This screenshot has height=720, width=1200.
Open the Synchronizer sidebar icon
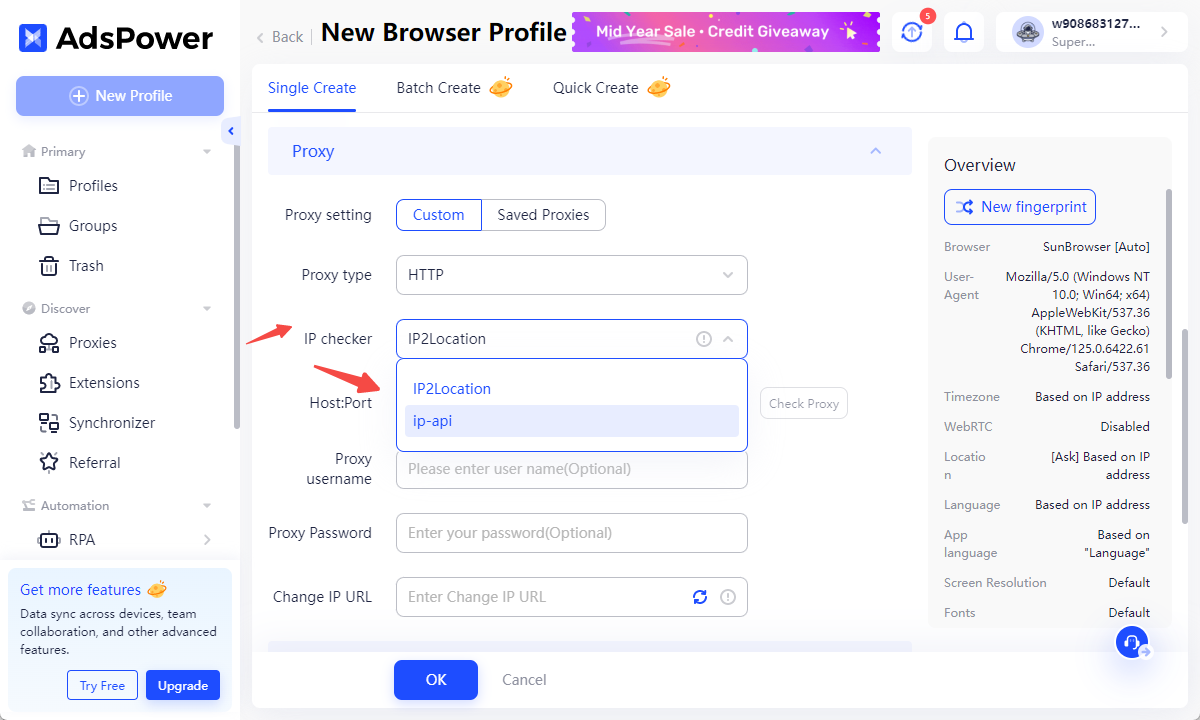click(48, 422)
